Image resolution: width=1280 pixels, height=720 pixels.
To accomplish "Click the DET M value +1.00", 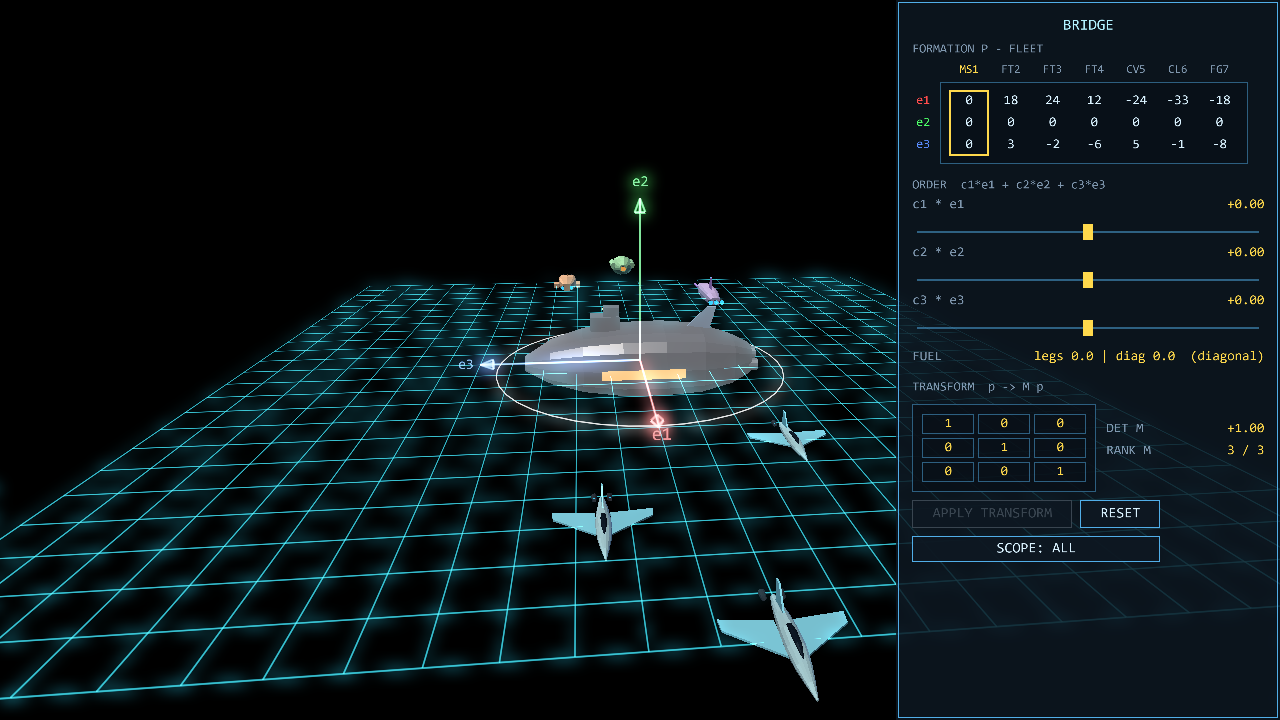I will [1246, 428].
